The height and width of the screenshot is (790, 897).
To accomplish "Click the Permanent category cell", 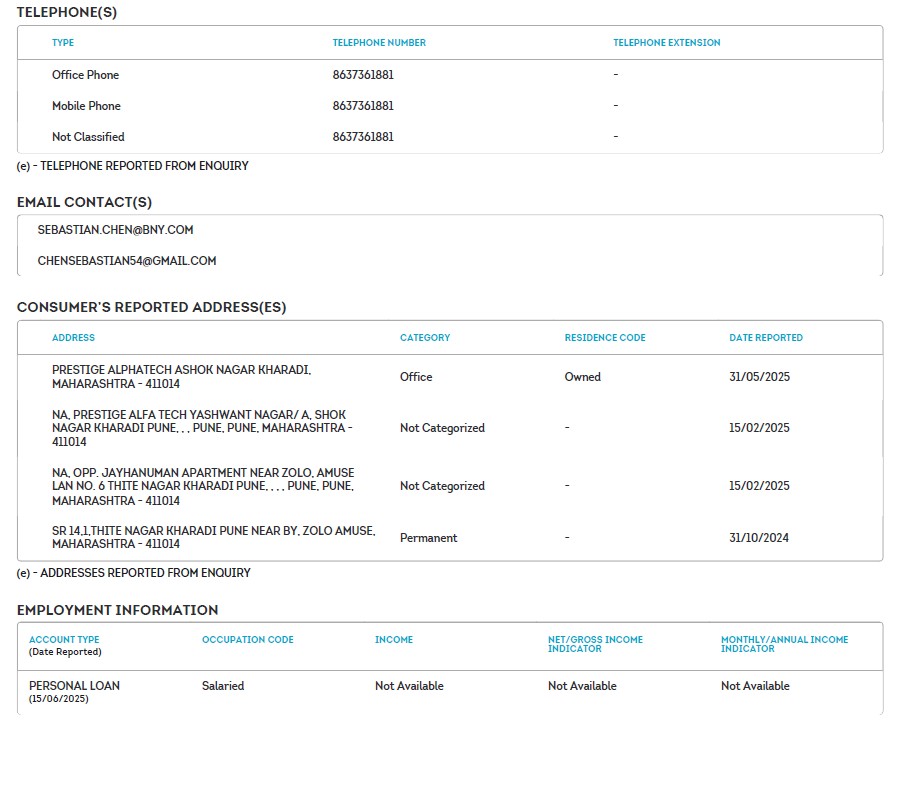I will pos(428,538).
